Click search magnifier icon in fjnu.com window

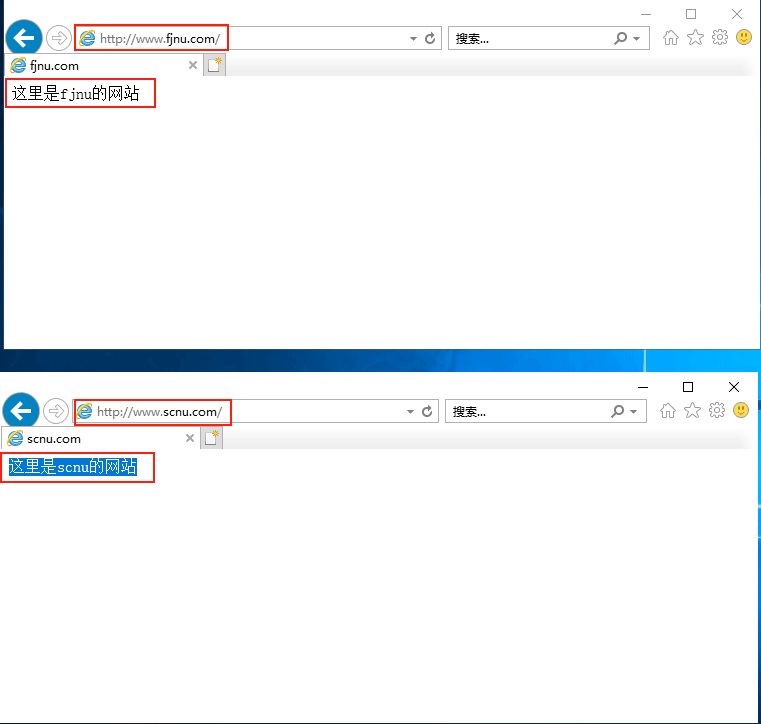click(620, 38)
